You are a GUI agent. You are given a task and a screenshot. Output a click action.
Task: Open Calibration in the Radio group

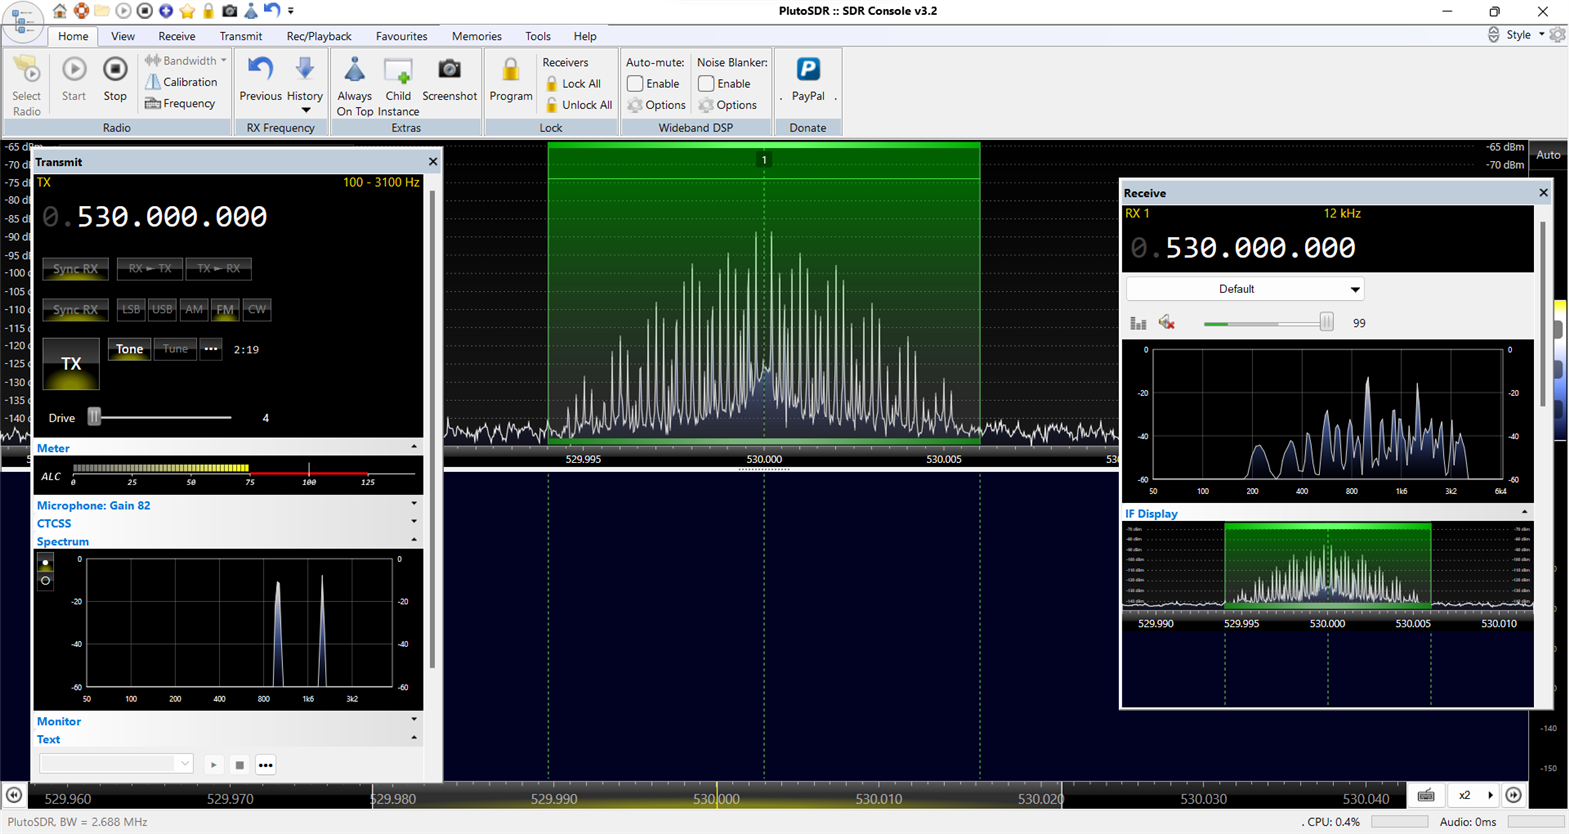coord(181,82)
